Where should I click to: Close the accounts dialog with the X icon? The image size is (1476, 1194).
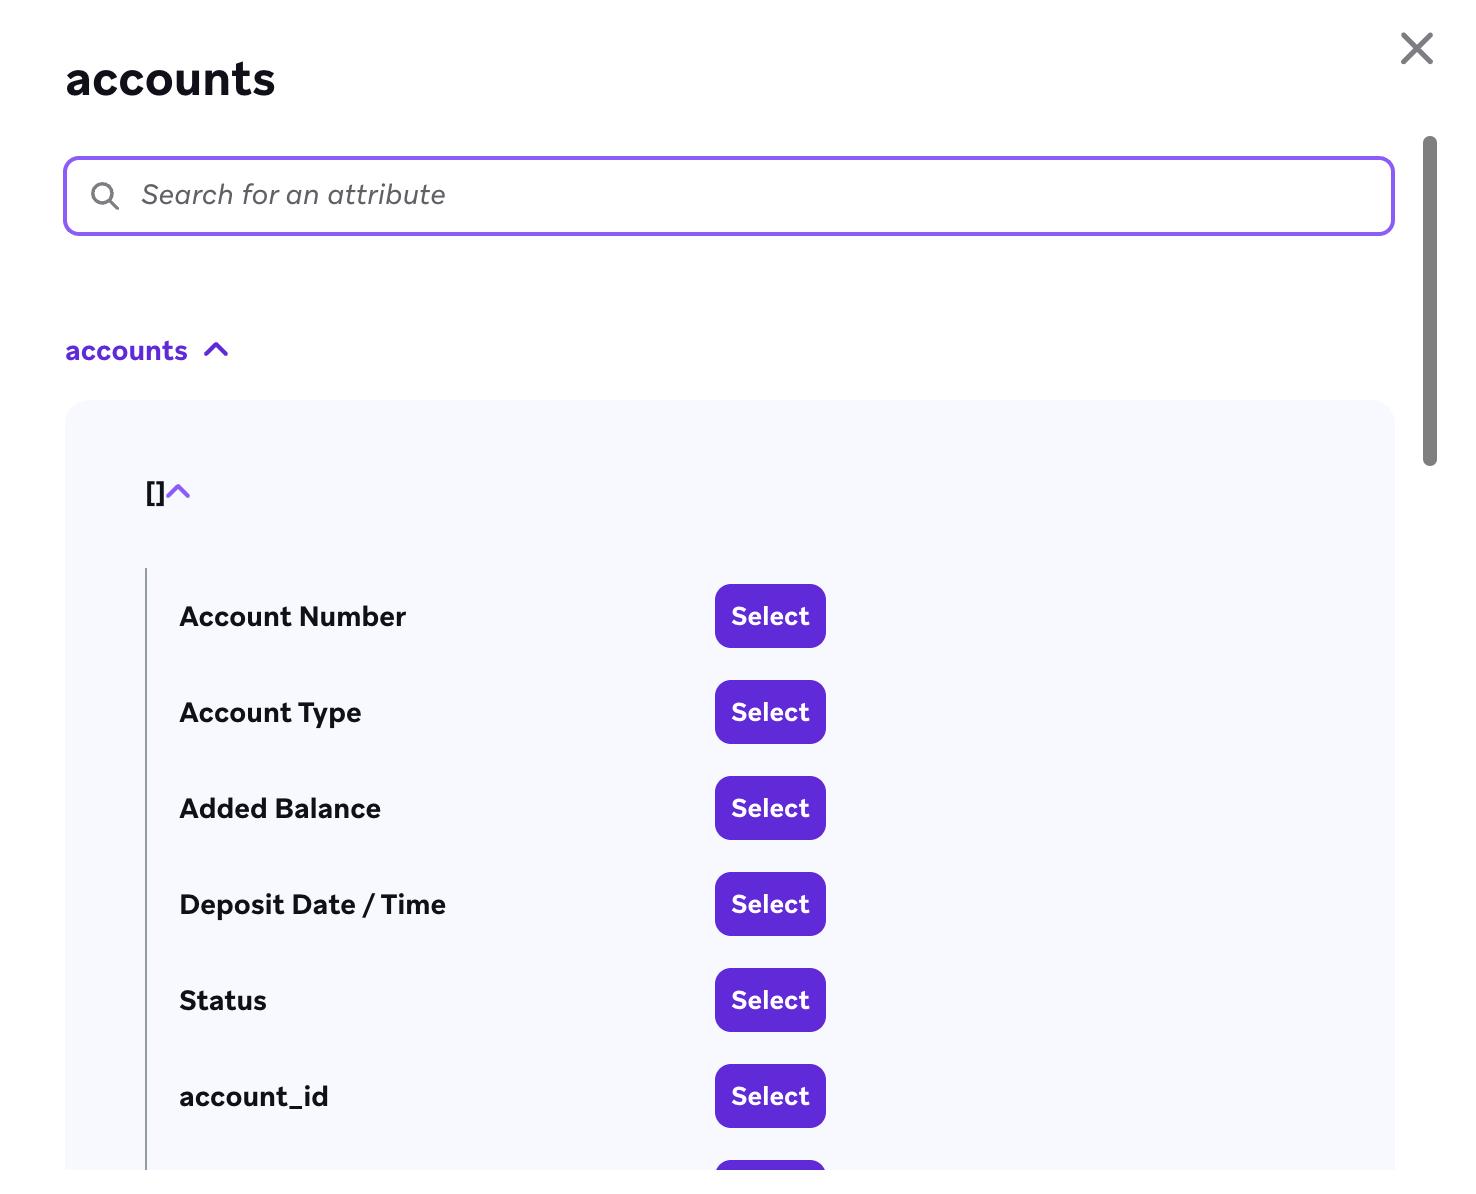tap(1416, 48)
